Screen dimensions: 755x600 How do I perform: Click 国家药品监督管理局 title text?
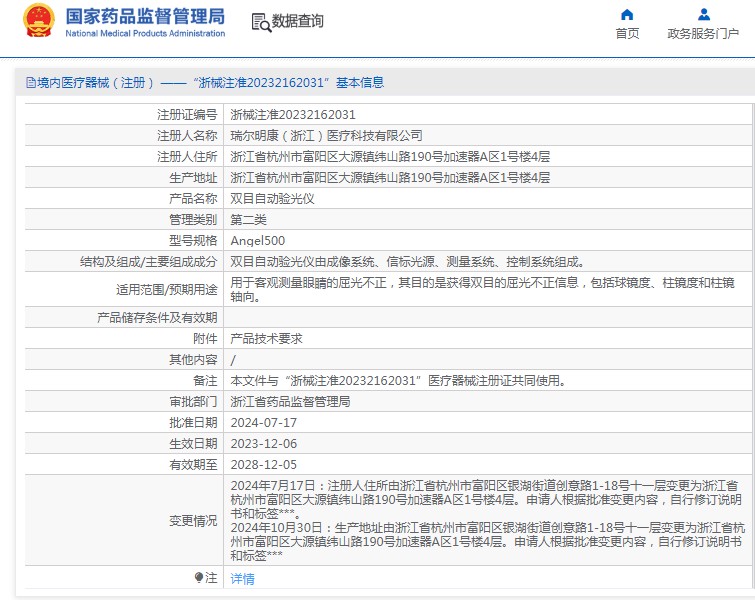(x=145, y=16)
